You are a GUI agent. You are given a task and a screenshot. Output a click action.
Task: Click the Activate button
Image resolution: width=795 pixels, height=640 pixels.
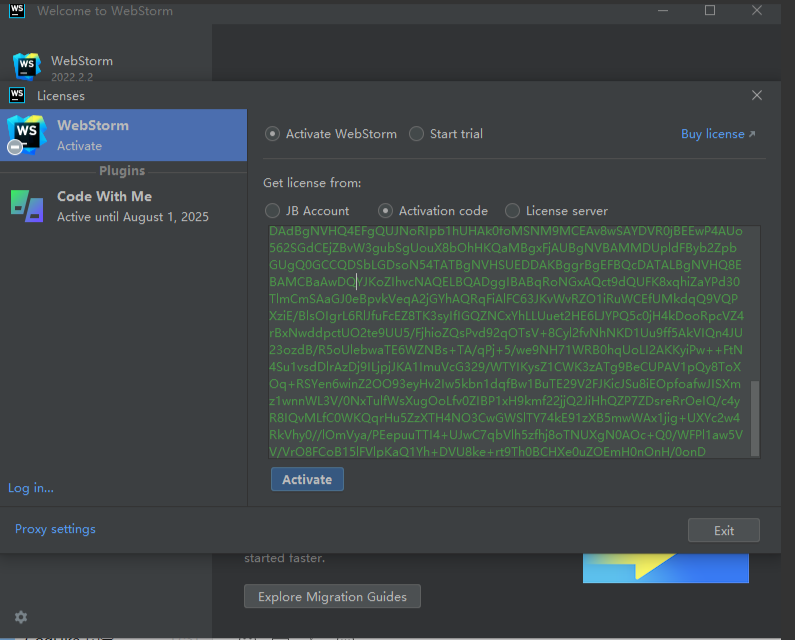pyautogui.click(x=307, y=479)
